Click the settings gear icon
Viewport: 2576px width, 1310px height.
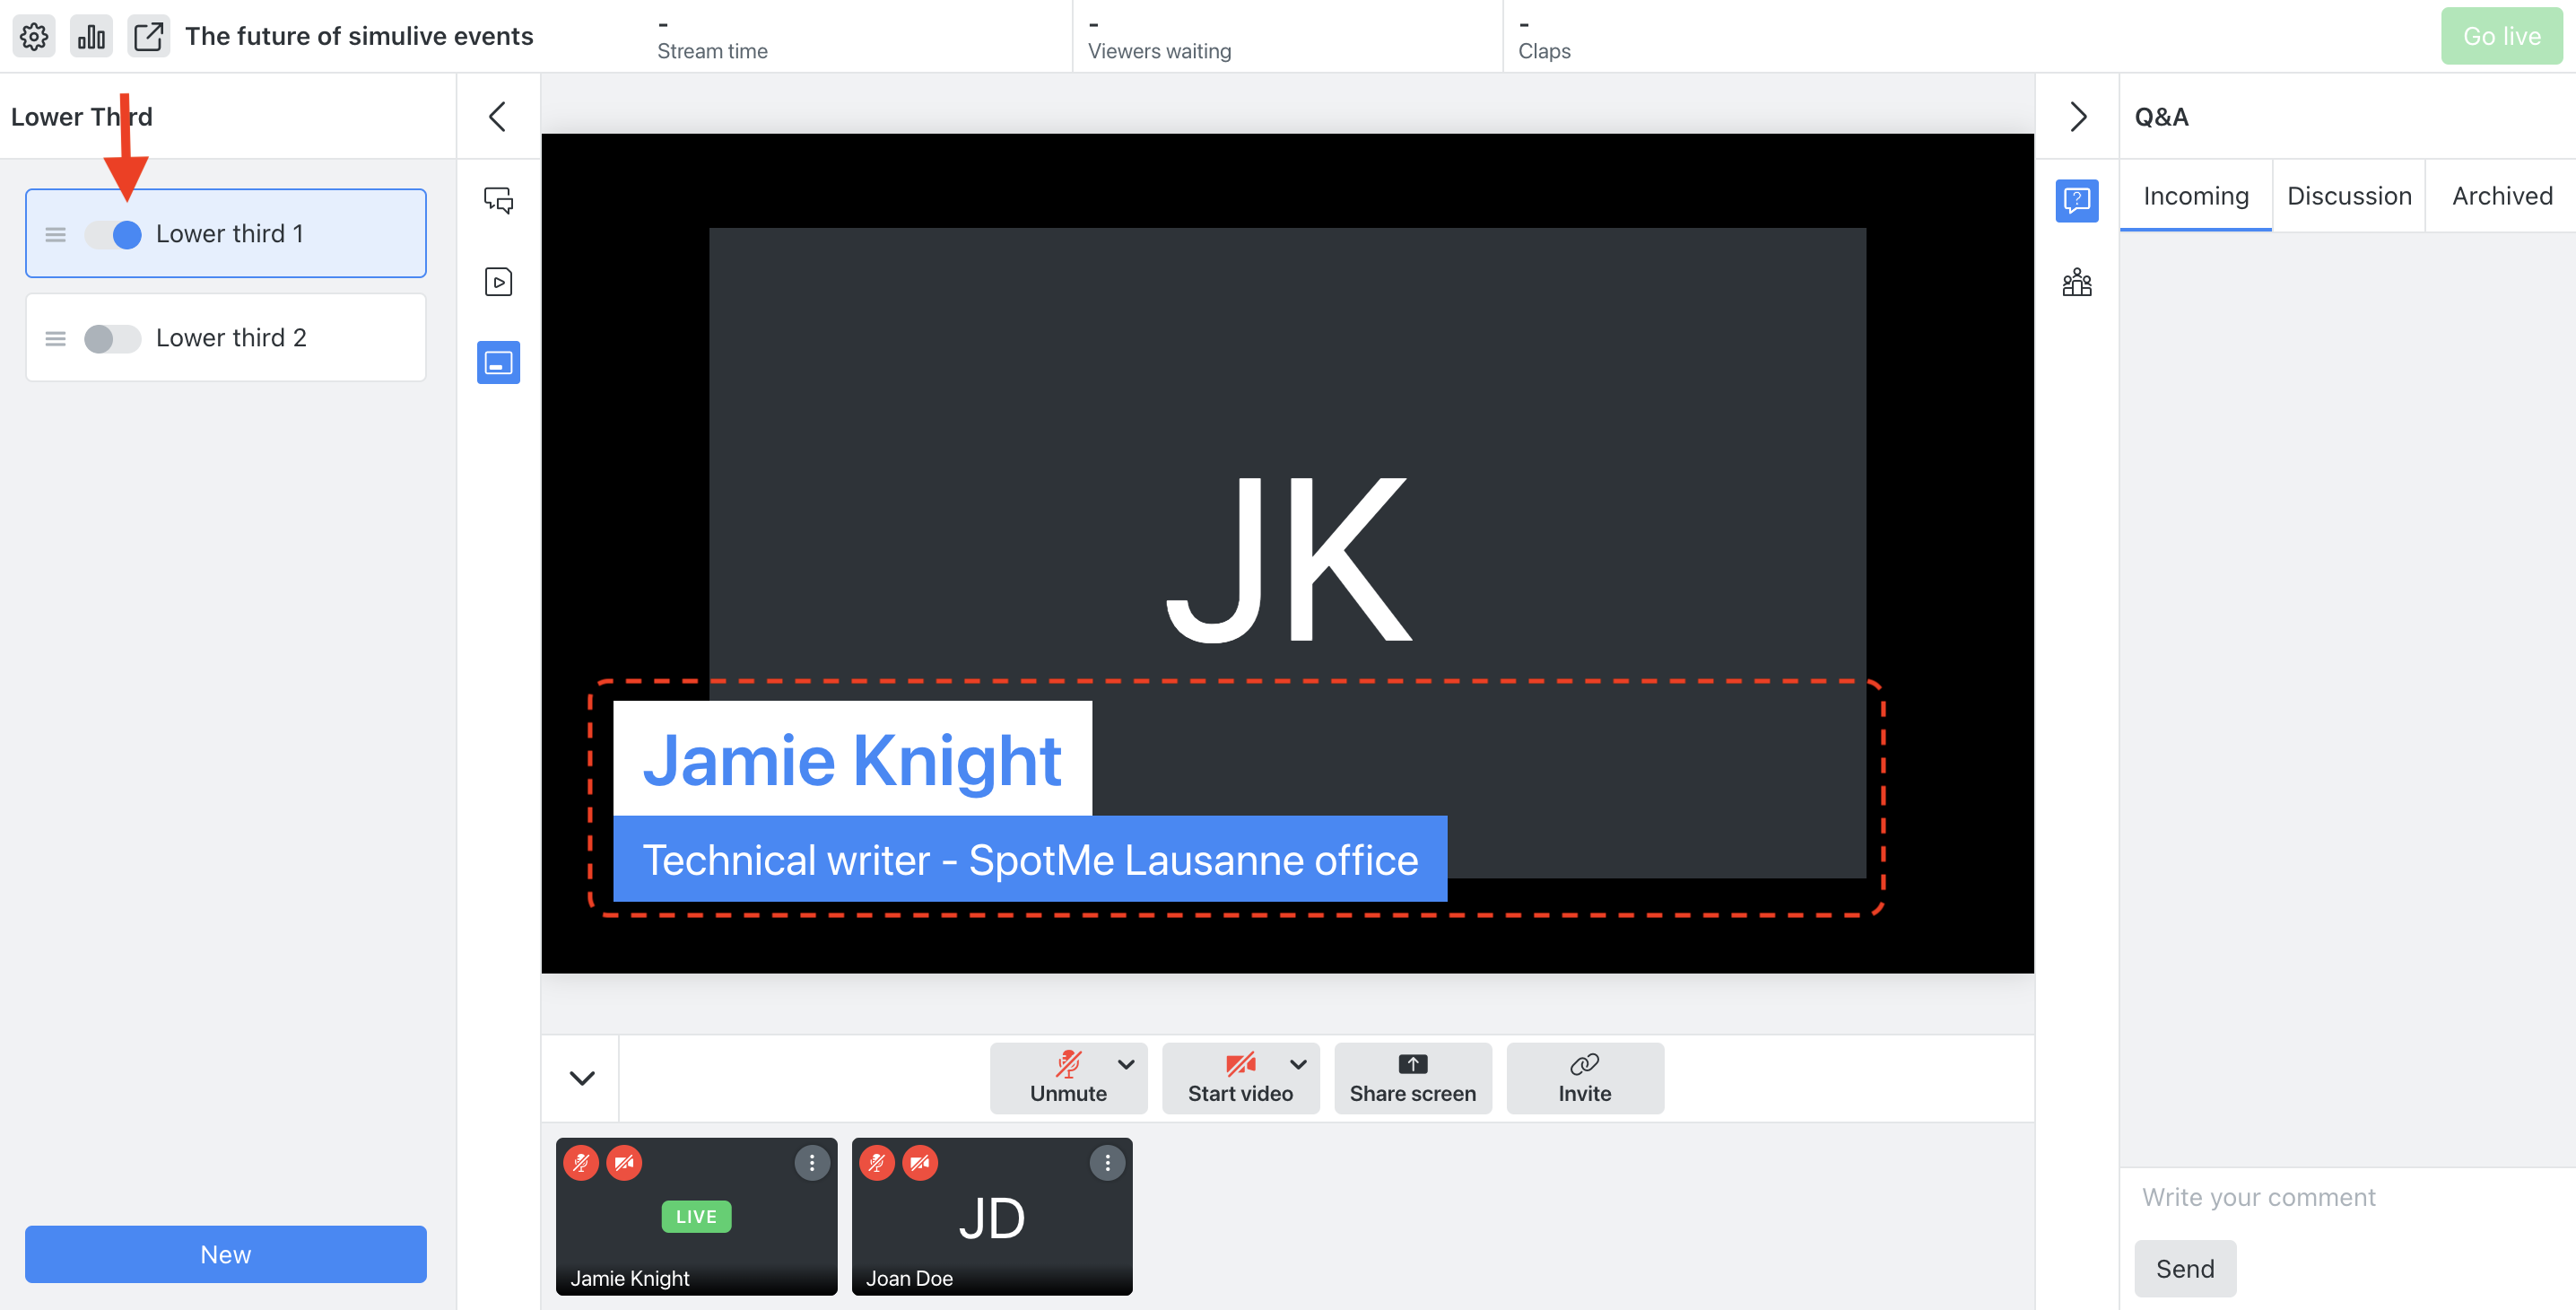tap(33, 35)
